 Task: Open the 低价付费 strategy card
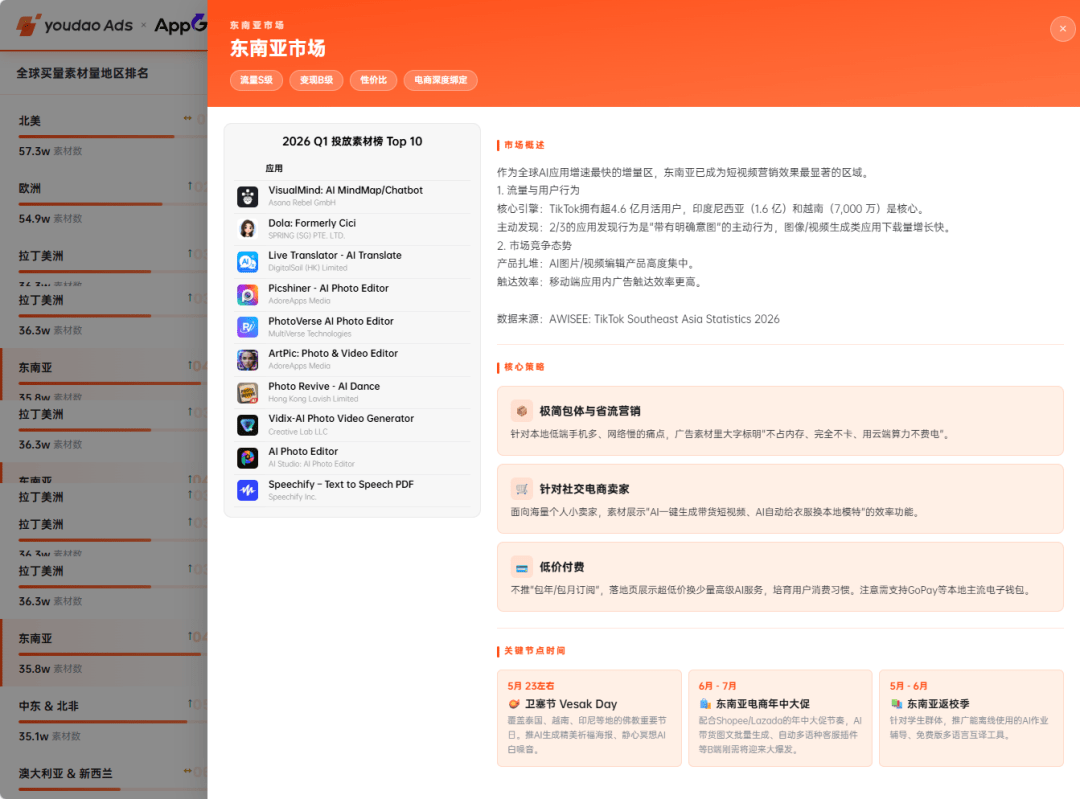(x=780, y=577)
